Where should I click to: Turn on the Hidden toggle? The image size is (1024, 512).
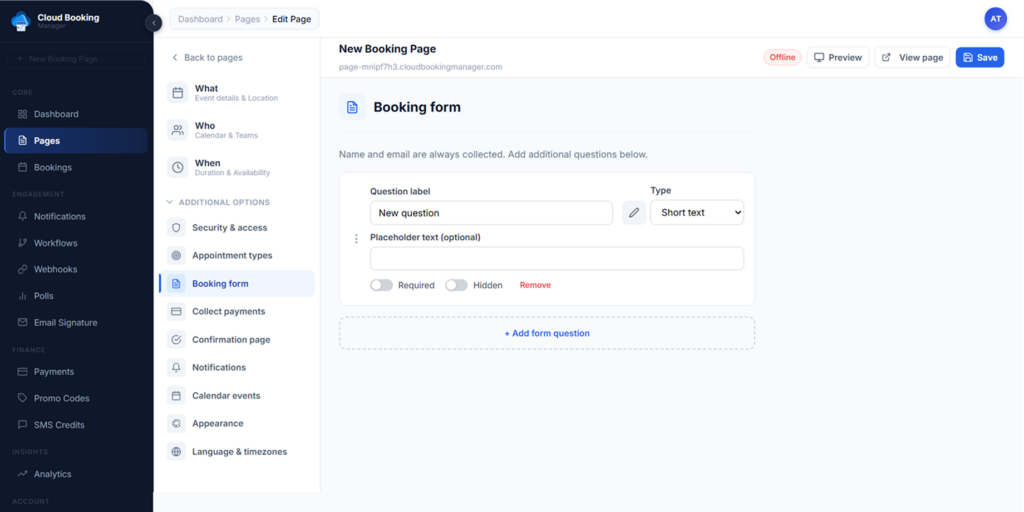[456, 285]
